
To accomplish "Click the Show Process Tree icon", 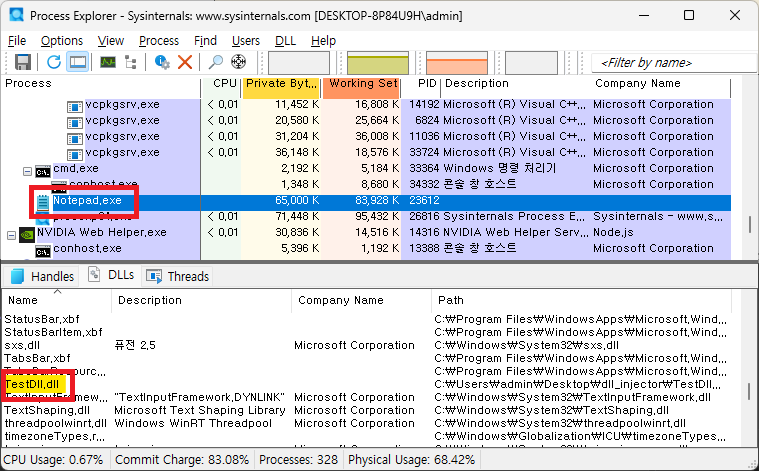I will [131, 62].
